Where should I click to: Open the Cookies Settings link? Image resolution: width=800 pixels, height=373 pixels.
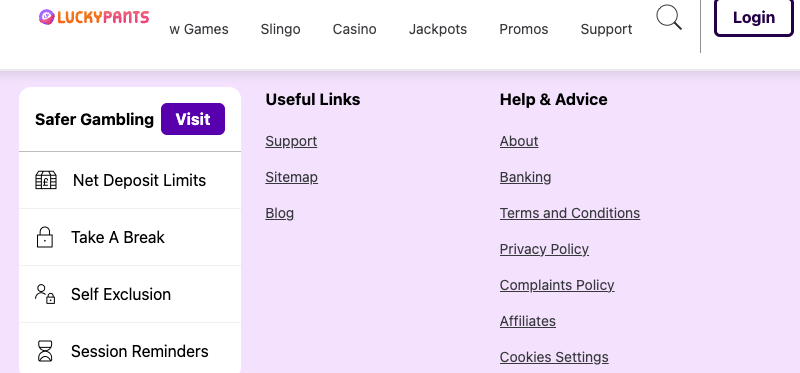[554, 357]
